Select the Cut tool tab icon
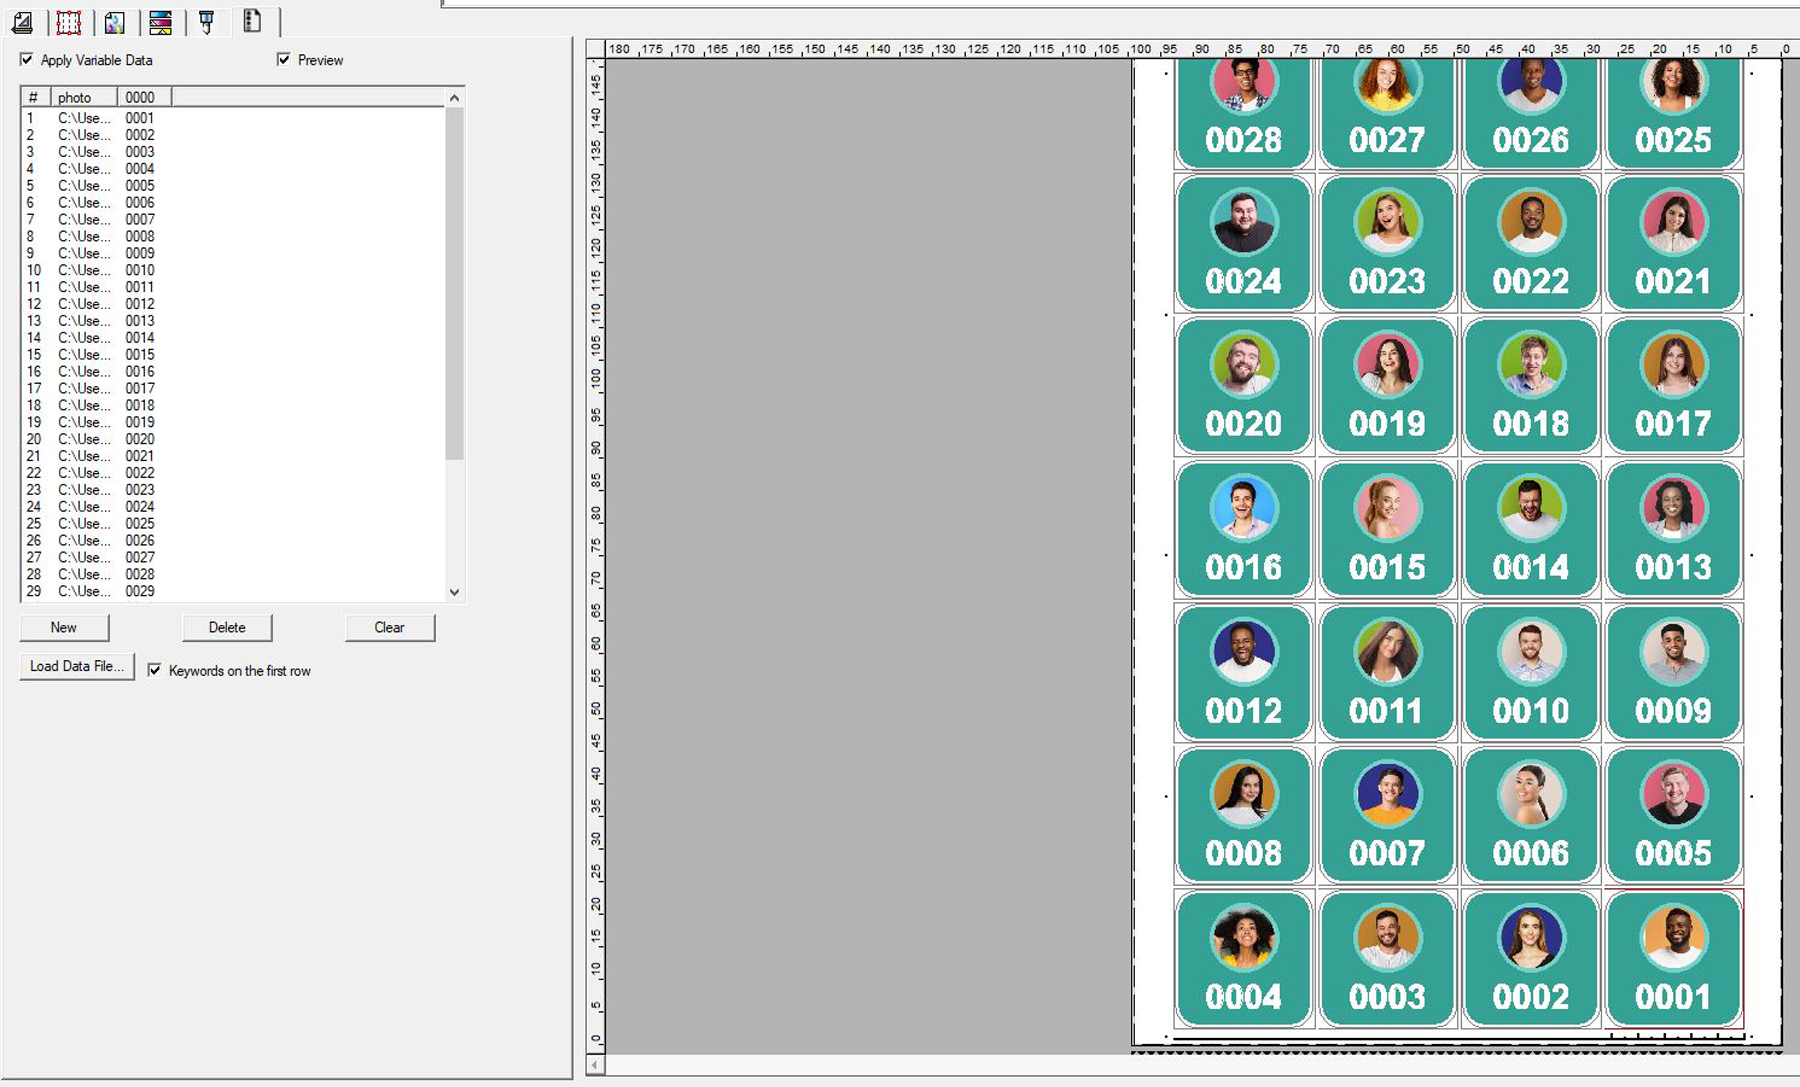This screenshot has width=1800, height=1087. [206, 22]
